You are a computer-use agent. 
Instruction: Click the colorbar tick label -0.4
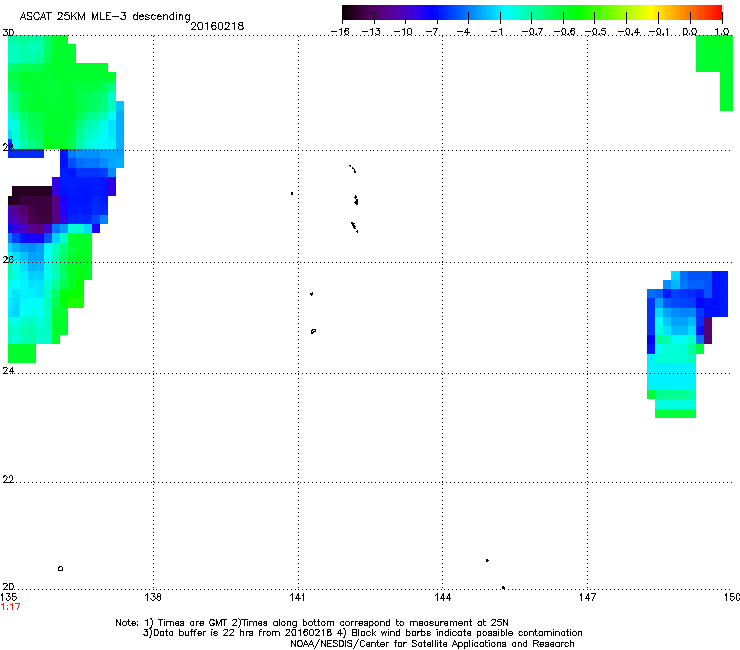click(x=629, y=32)
